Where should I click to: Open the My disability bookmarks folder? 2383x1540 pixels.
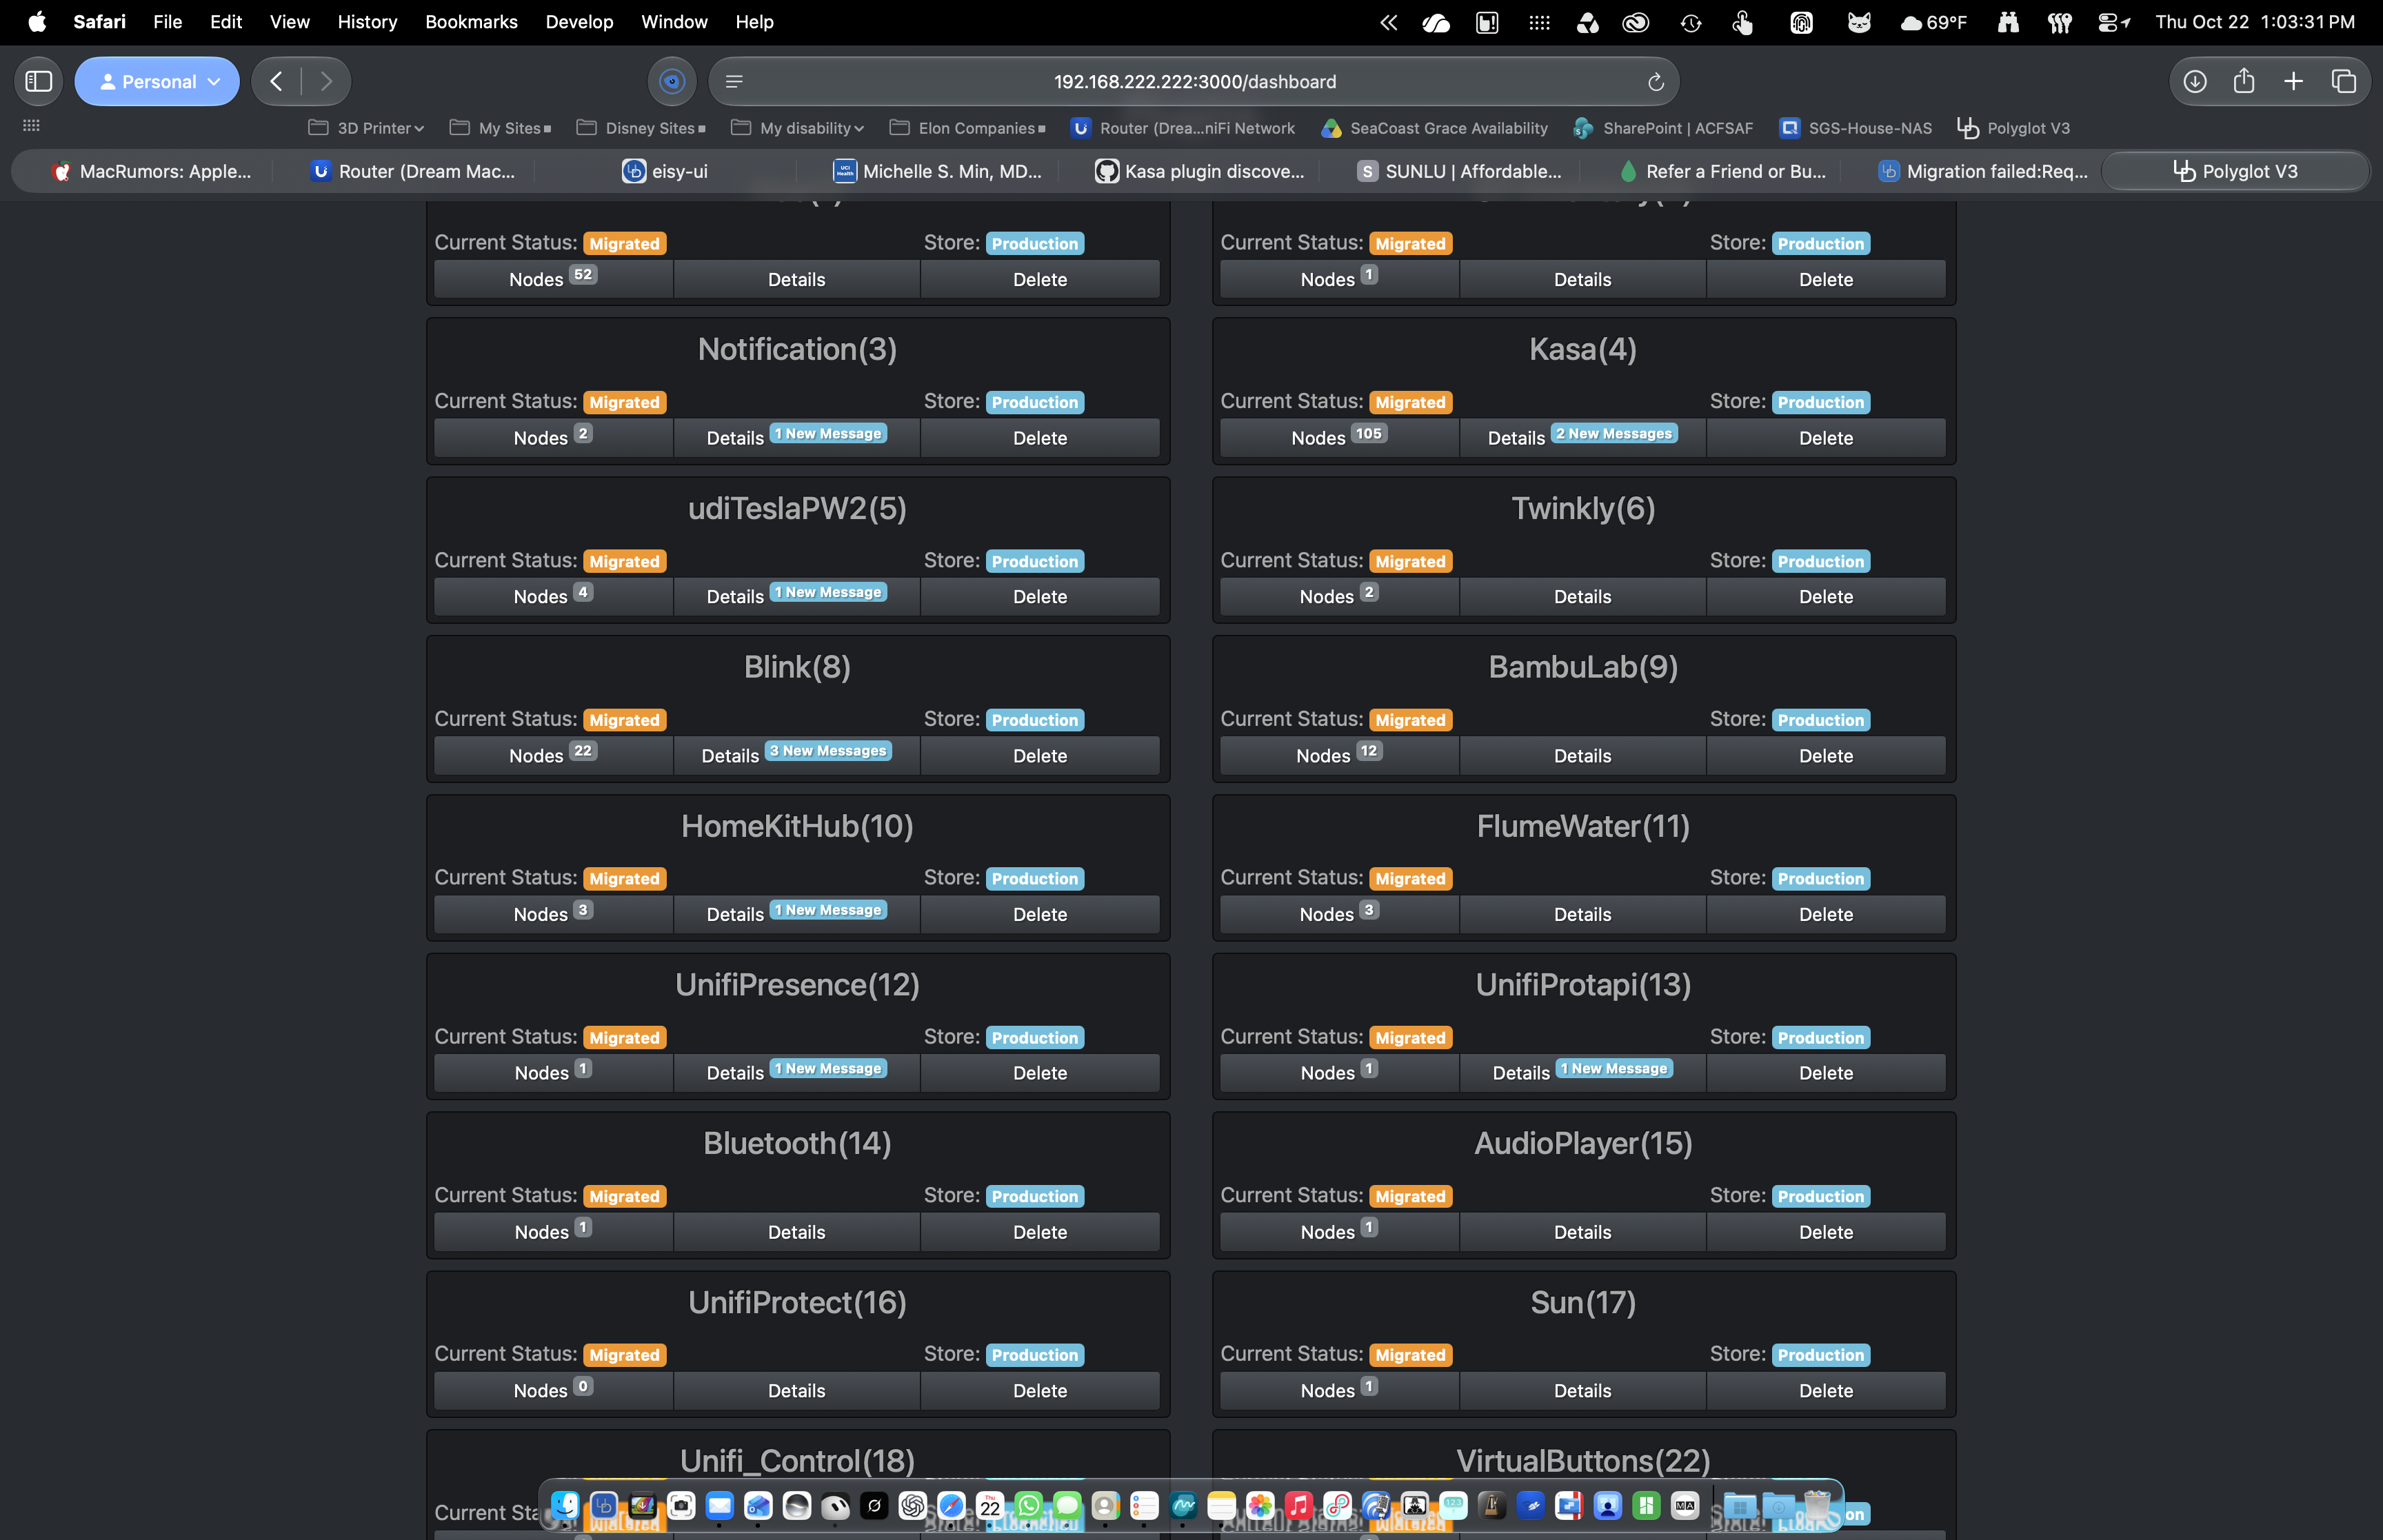point(798,128)
